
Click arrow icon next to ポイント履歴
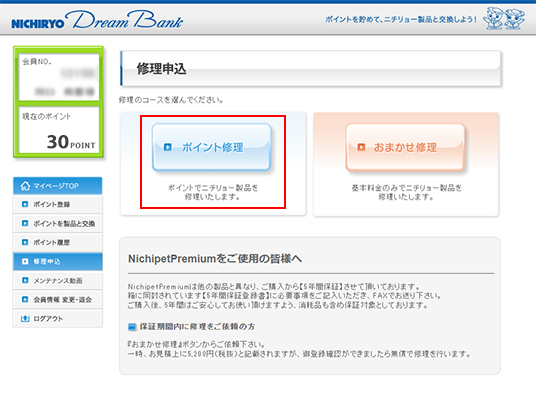click(25, 242)
